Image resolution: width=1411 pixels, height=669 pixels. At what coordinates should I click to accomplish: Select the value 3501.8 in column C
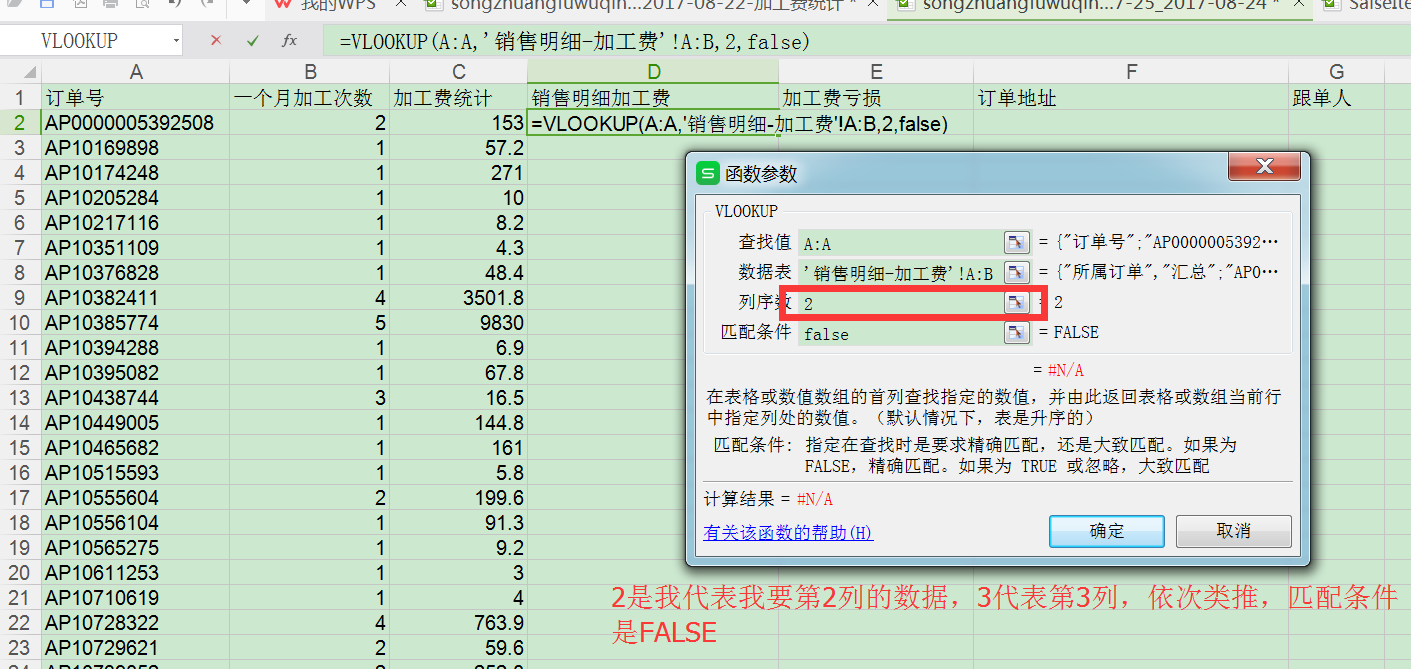coord(459,298)
